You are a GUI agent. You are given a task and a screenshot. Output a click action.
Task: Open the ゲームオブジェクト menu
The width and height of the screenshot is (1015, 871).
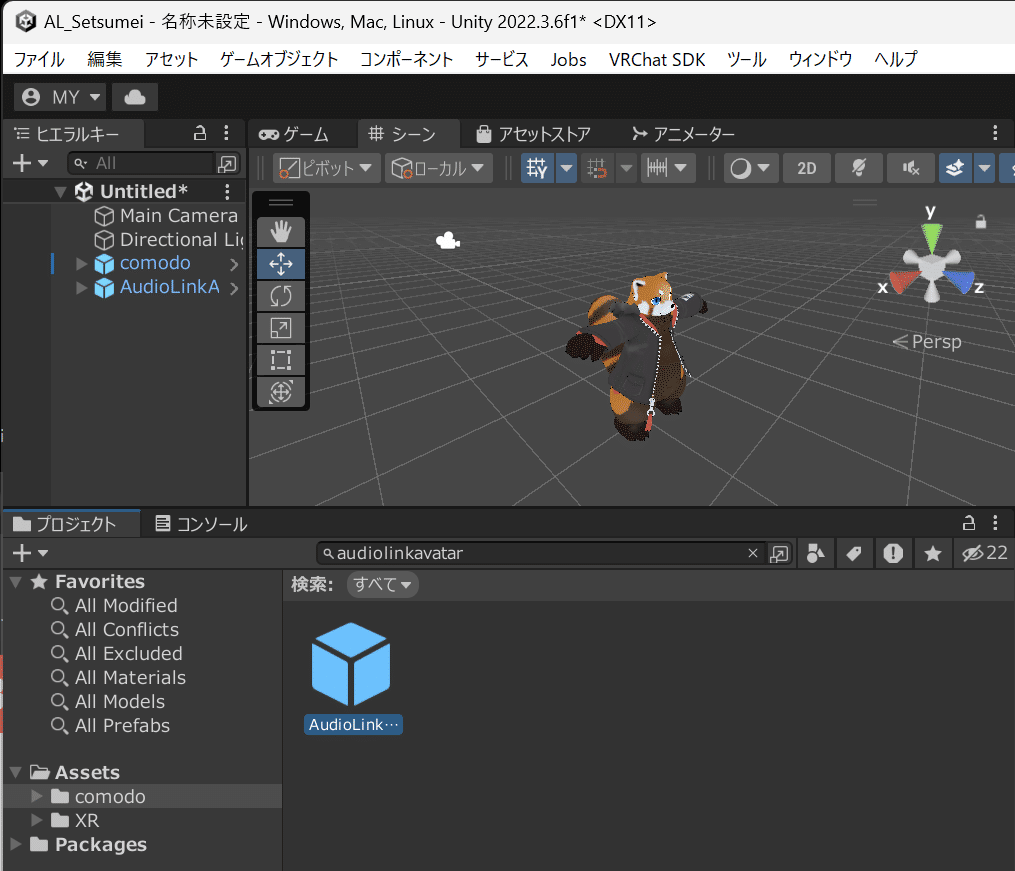pos(279,60)
